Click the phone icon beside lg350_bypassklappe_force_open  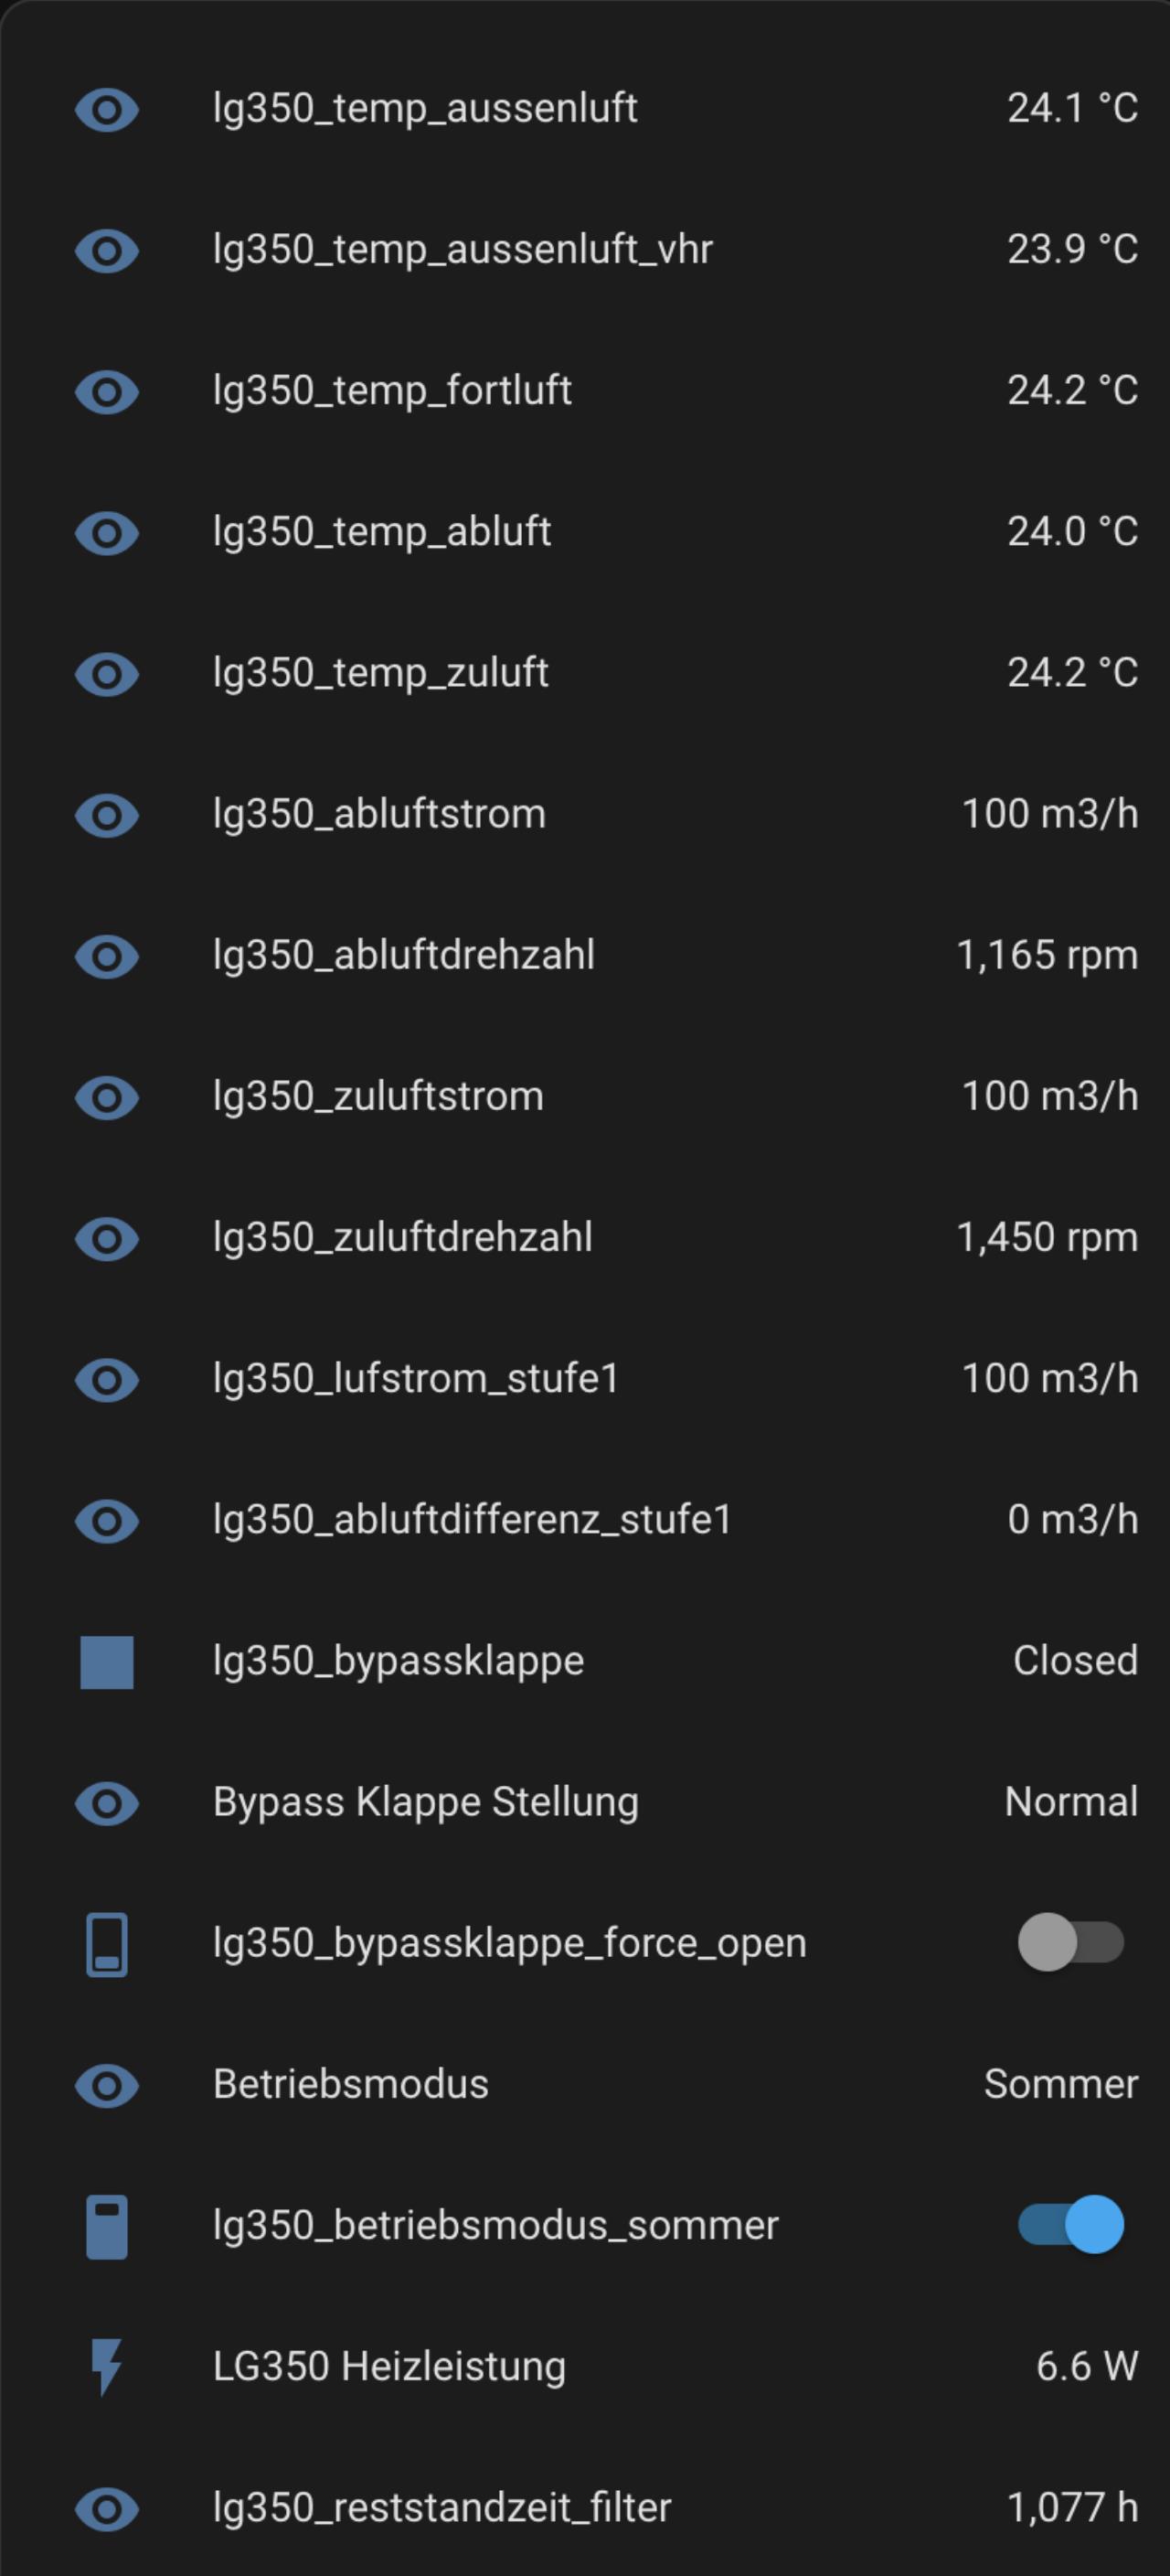pyautogui.click(x=107, y=1945)
